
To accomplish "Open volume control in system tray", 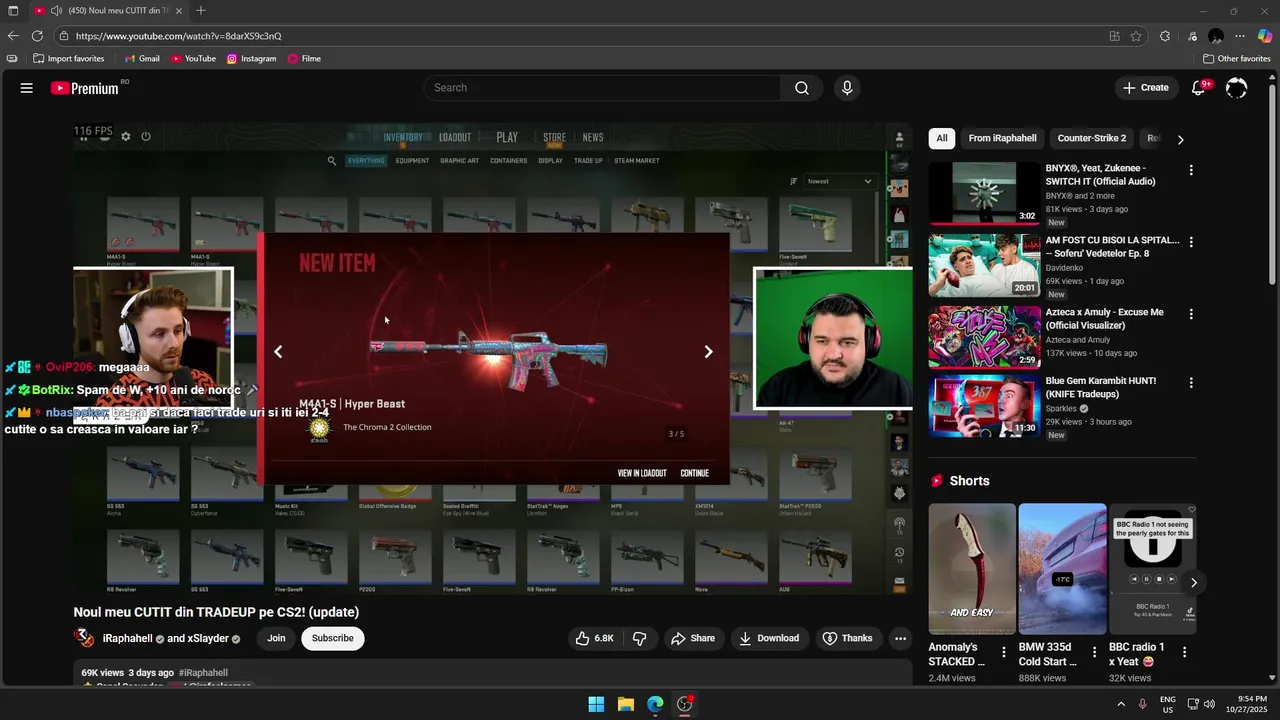I will click(1209, 704).
